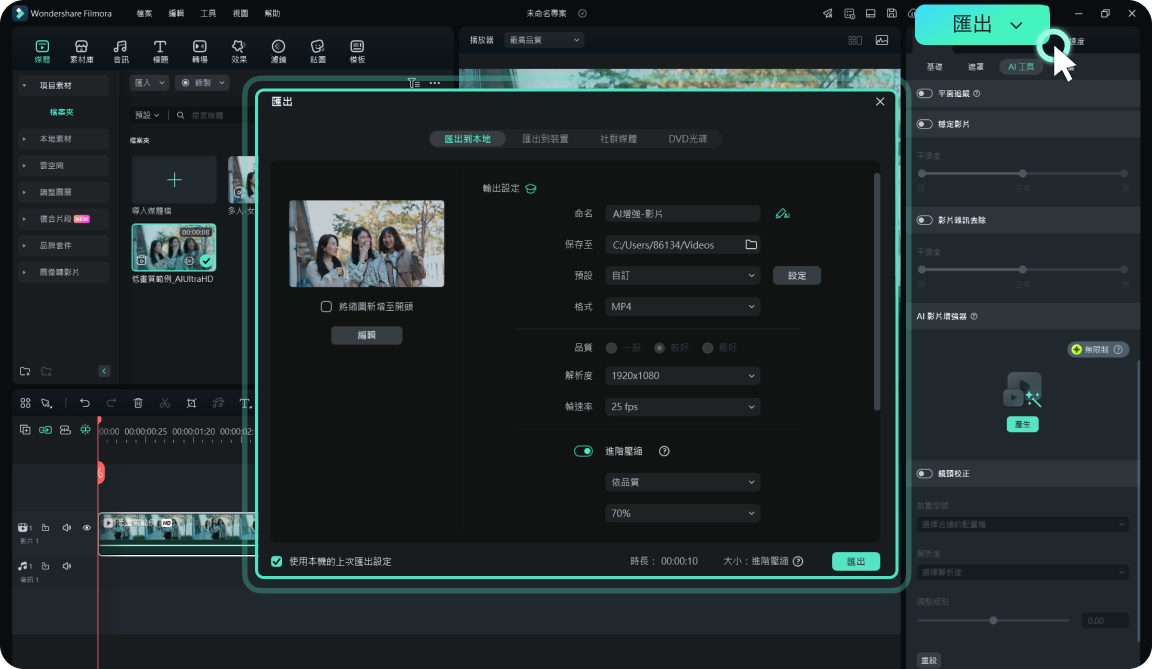Enable the 穩定影片 toggle
This screenshot has width=1152, height=669.
coord(924,124)
